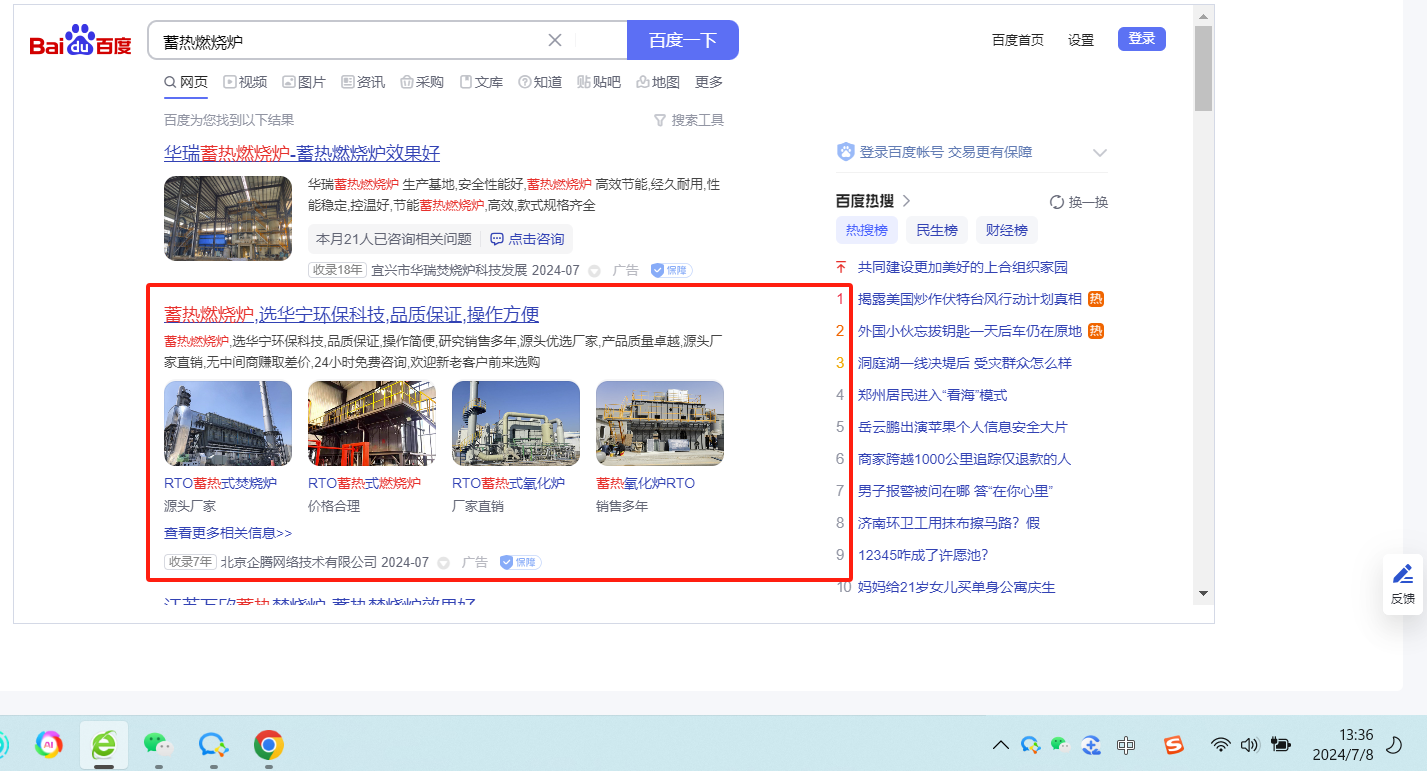Click the 百度一下 search button
This screenshot has height=771, width=1427.
pos(683,40)
